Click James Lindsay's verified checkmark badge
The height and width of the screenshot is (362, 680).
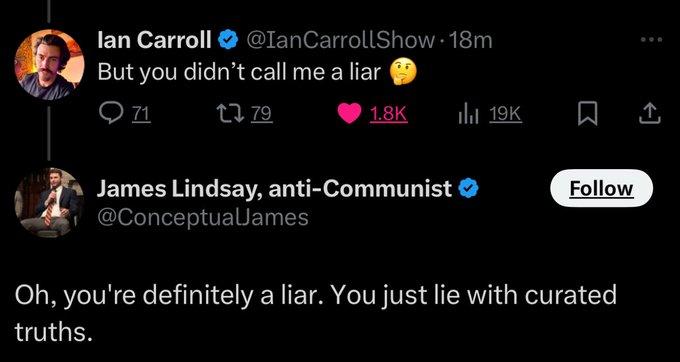click(468, 189)
